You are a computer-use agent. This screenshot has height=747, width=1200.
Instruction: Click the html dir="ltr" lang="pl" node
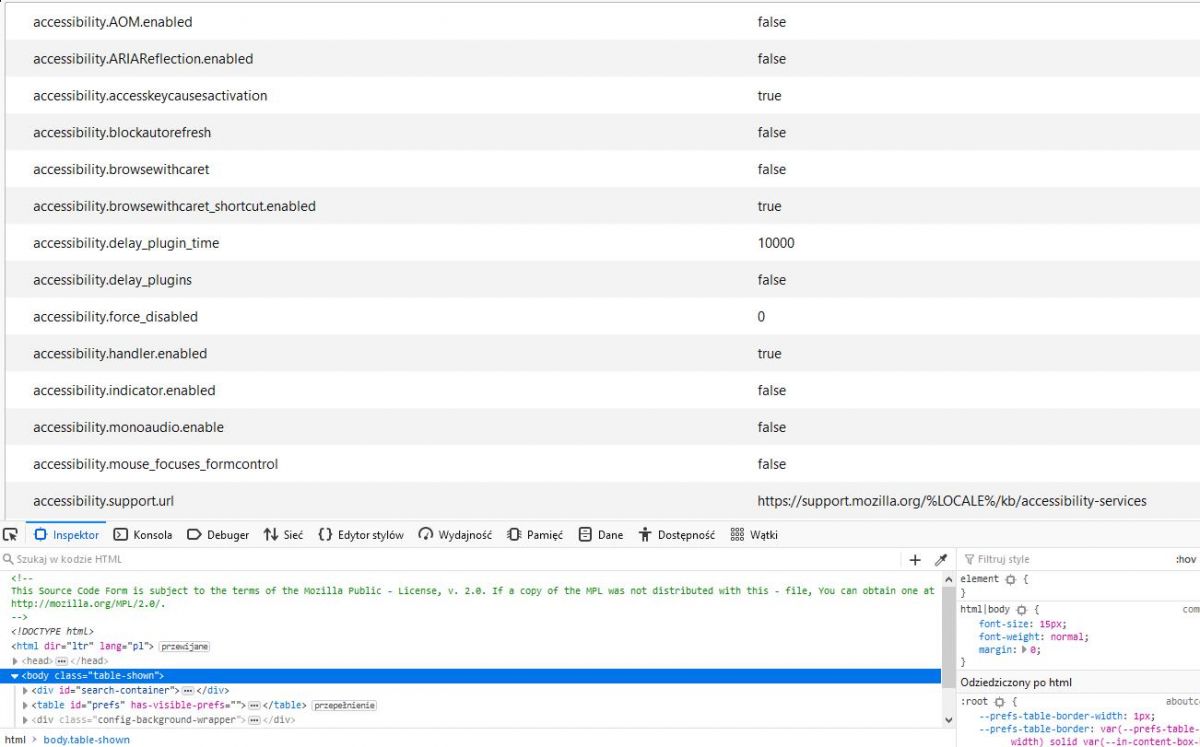pyautogui.click(x=83, y=647)
